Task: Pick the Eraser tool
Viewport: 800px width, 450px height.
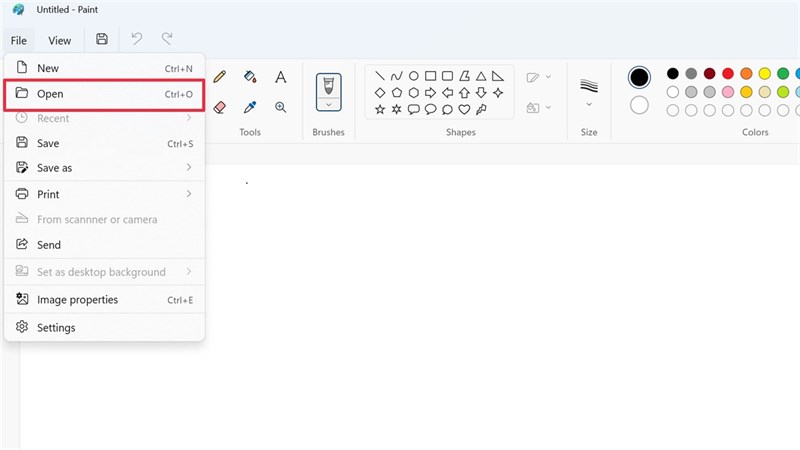Action: 220,106
